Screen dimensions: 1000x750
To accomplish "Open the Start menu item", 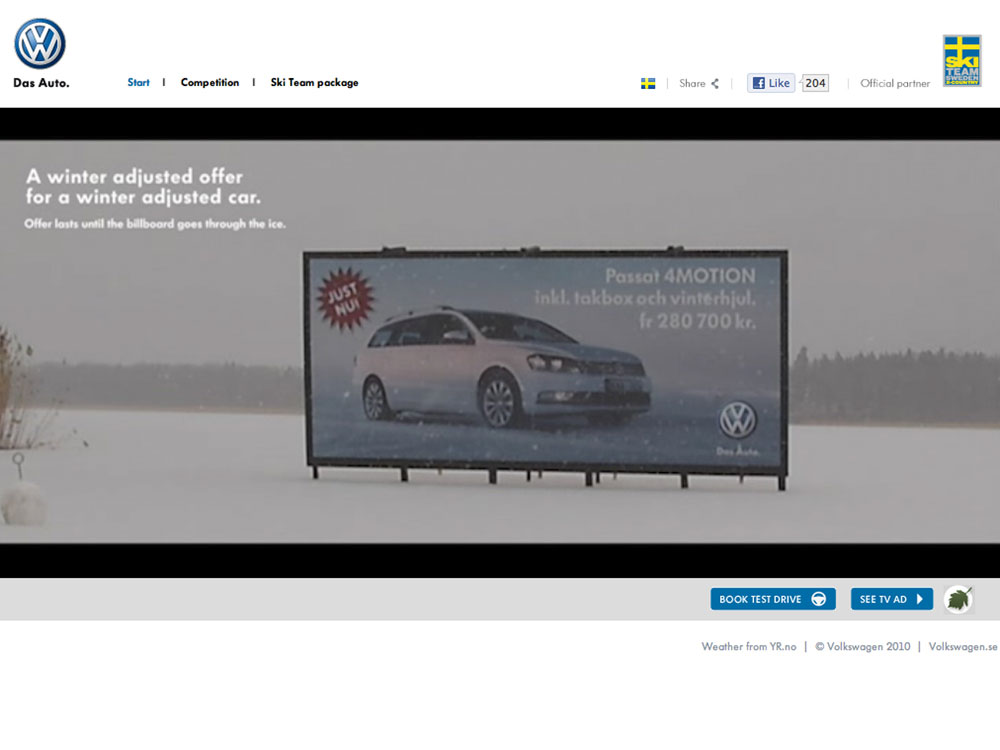I will [x=138, y=82].
